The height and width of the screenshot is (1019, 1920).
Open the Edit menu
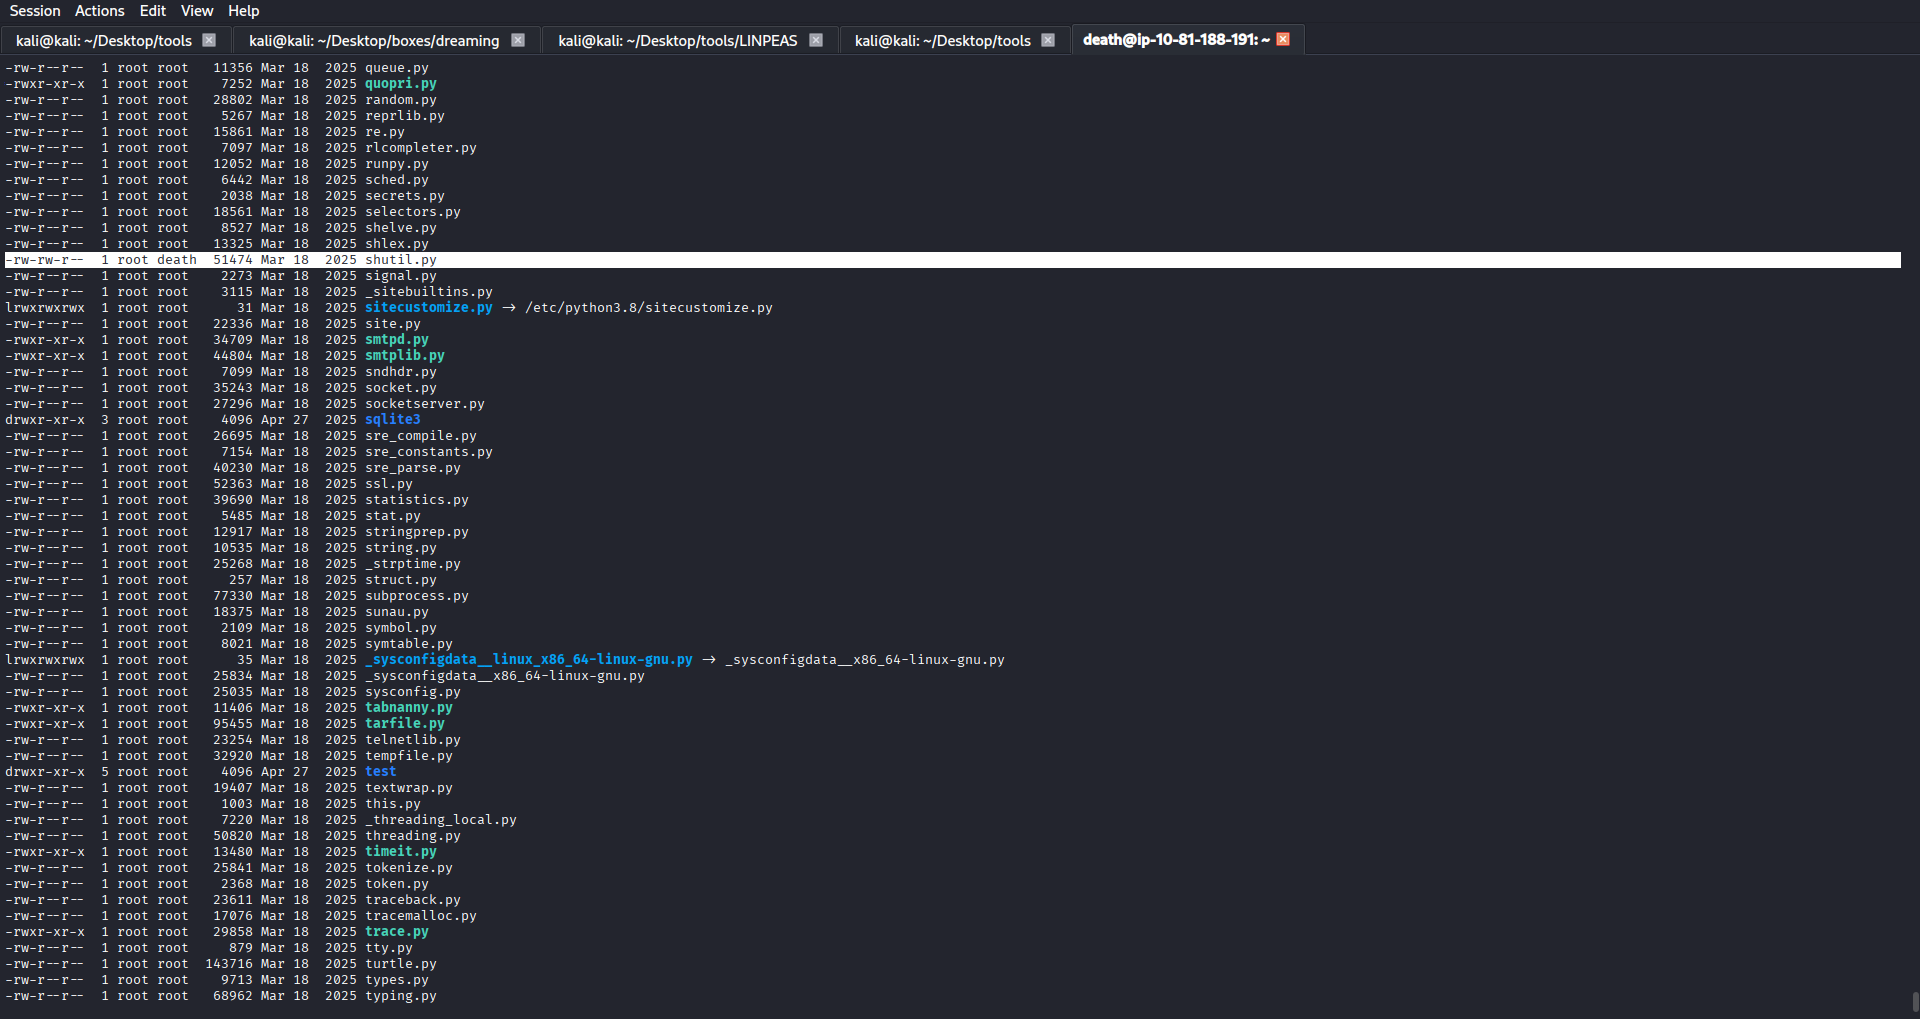pyautogui.click(x=153, y=11)
